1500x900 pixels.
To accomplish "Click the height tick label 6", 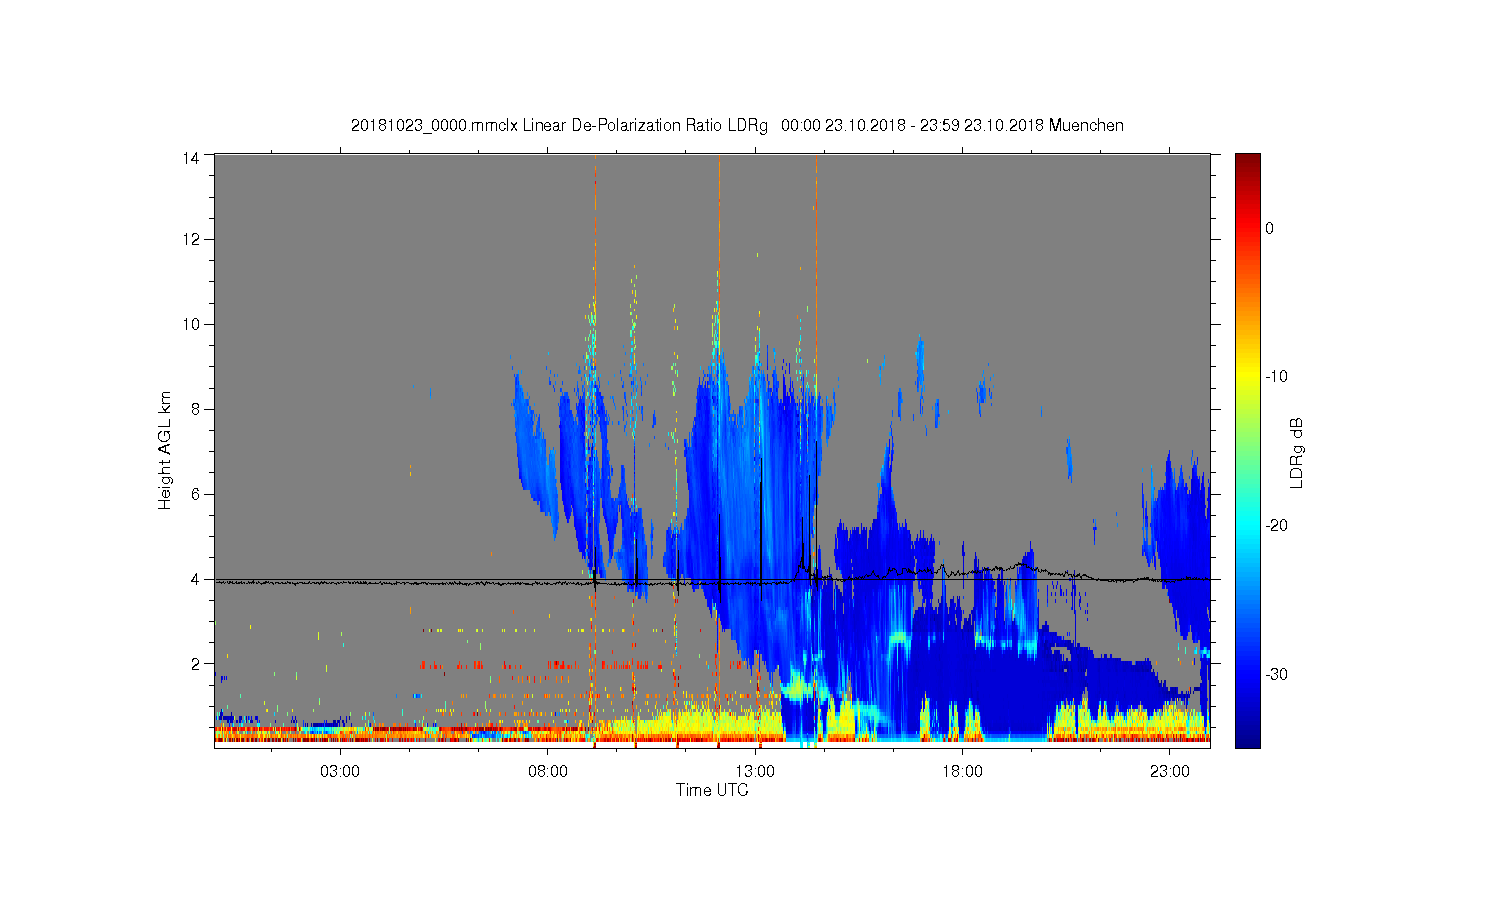I will [x=195, y=494].
